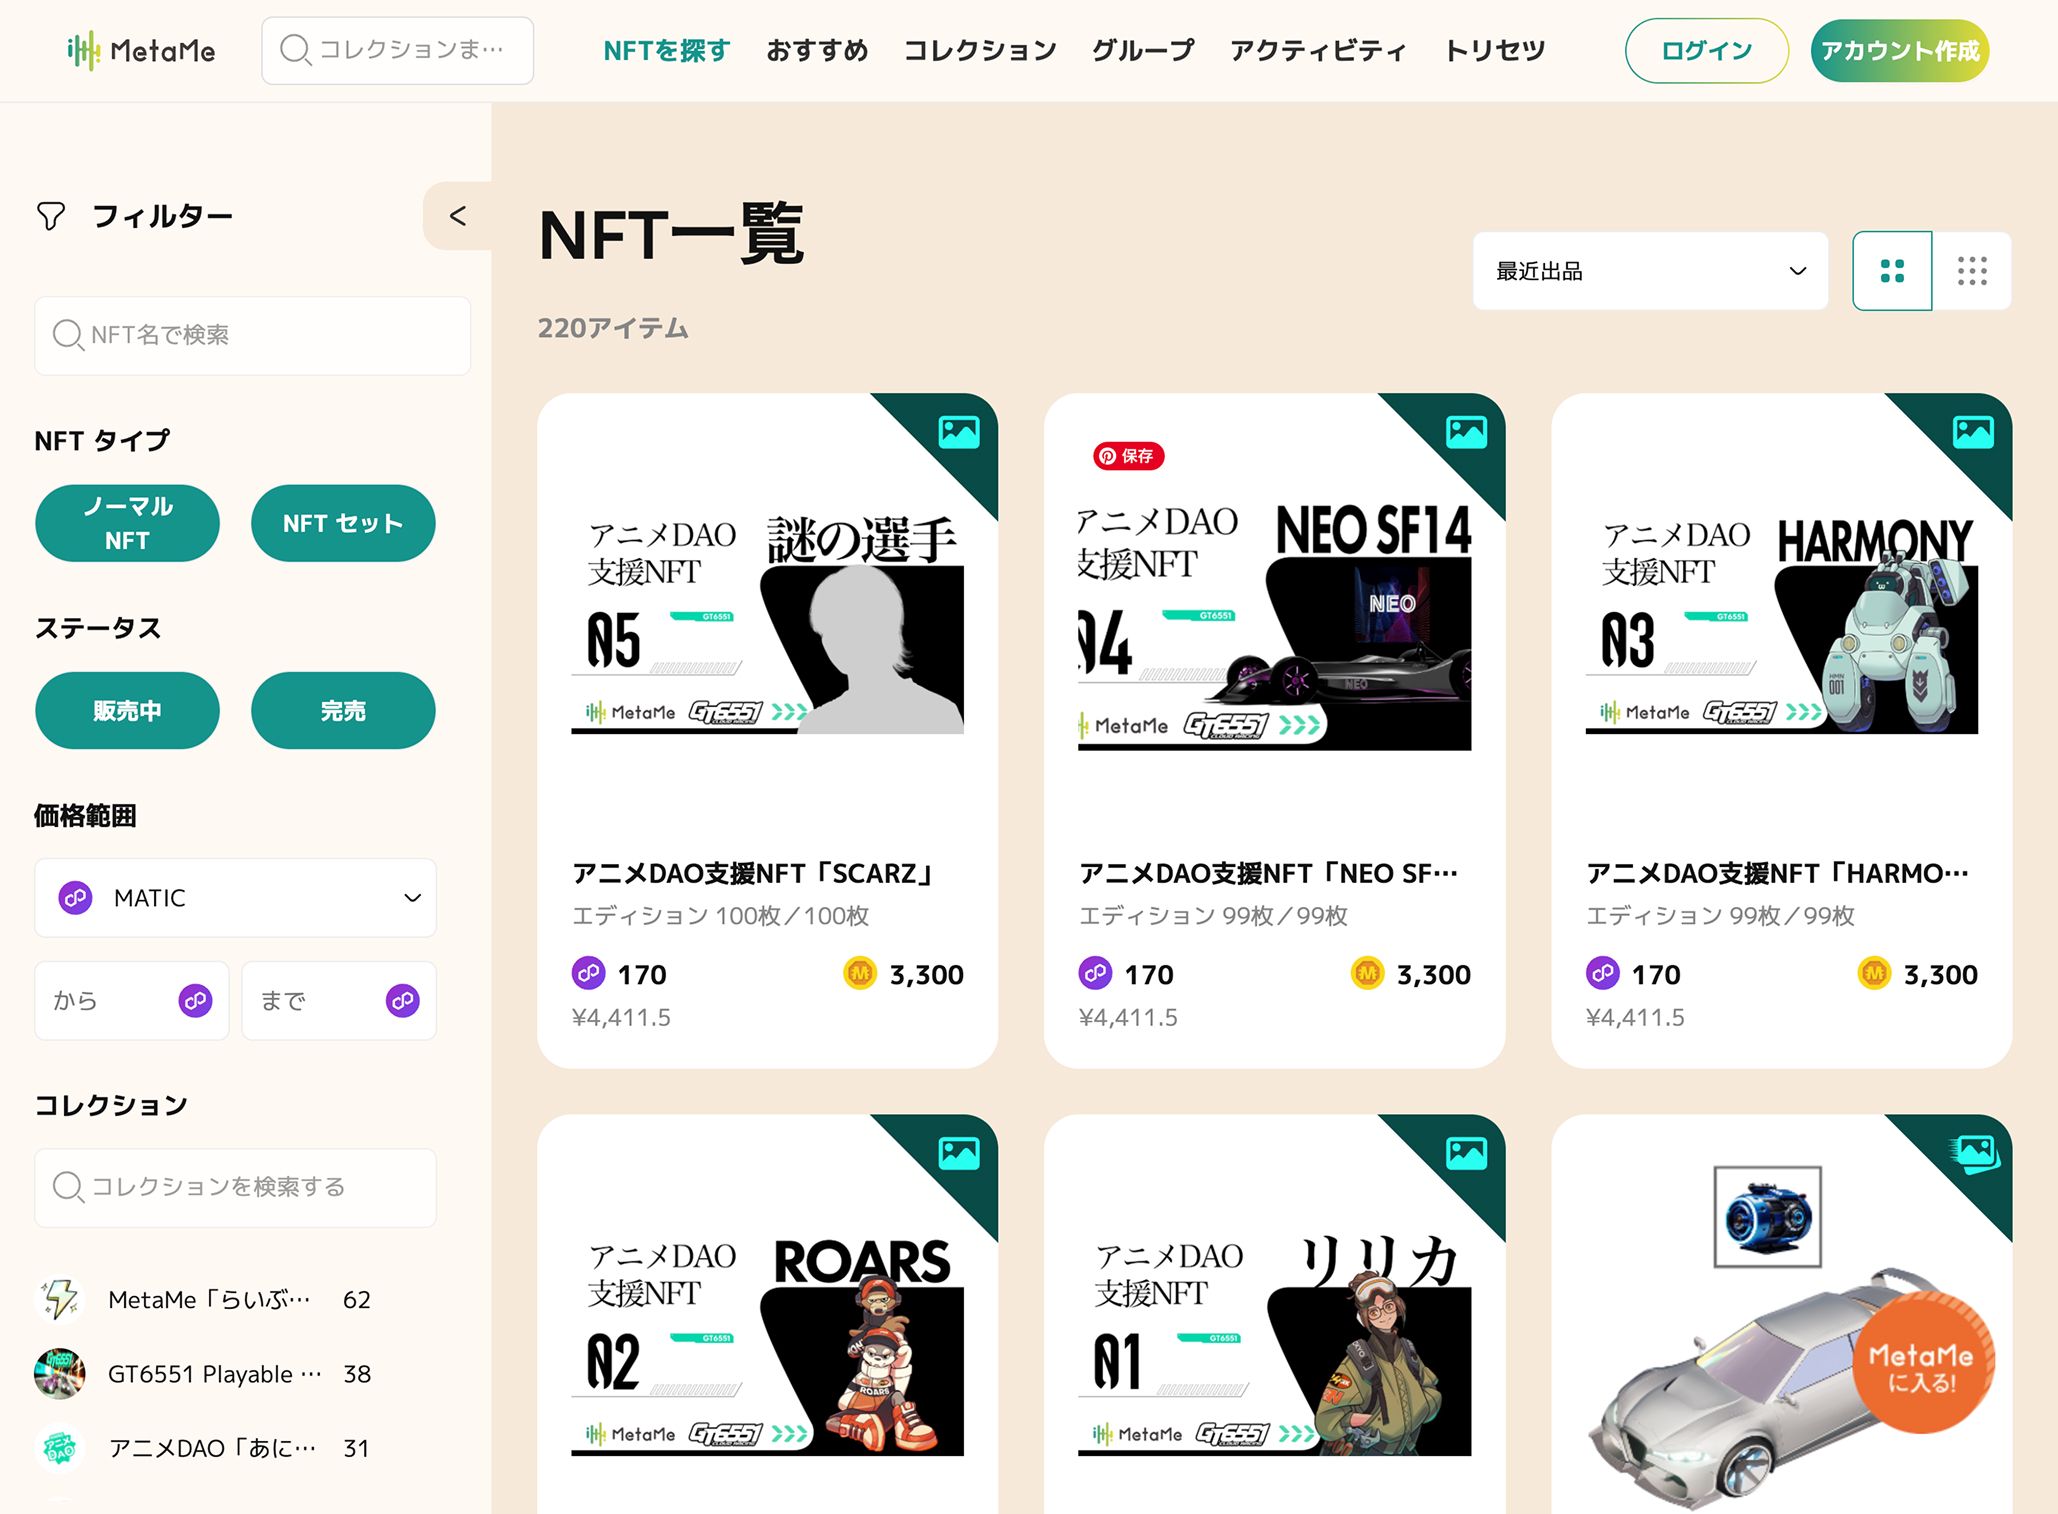The width and height of the screenshot is (2058, 1514).
Task: Click gold coin icon on SCARZ price
Action: click(860, 973)
